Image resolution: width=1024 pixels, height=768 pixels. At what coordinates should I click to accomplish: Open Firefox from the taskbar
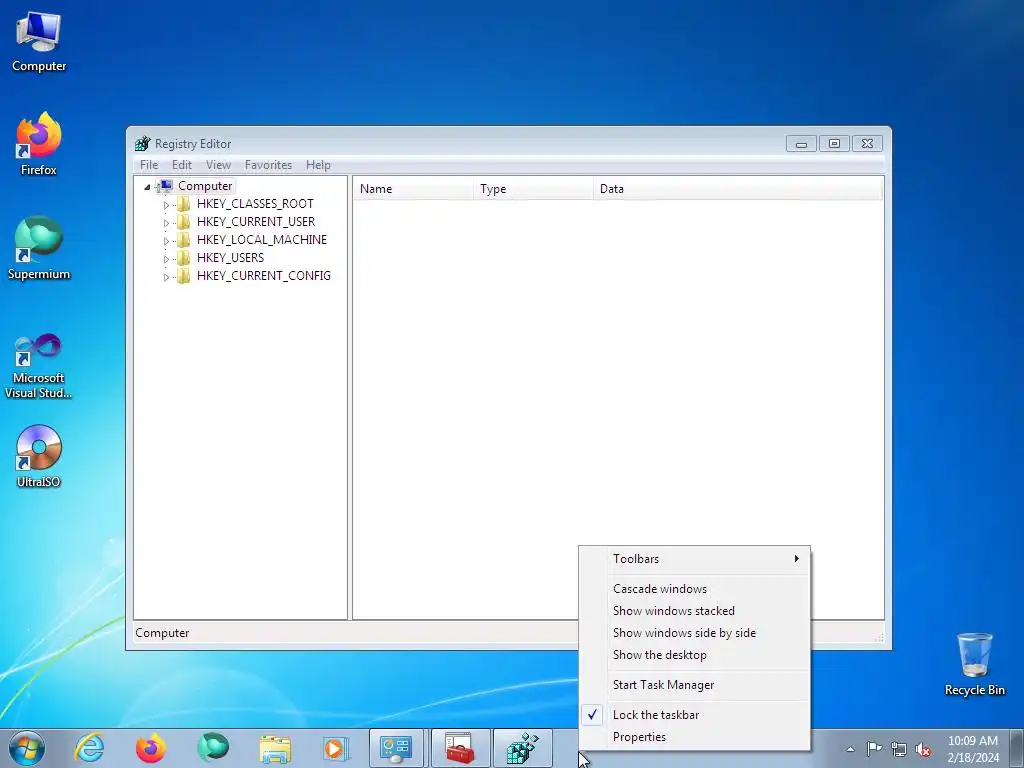(151, 748)
